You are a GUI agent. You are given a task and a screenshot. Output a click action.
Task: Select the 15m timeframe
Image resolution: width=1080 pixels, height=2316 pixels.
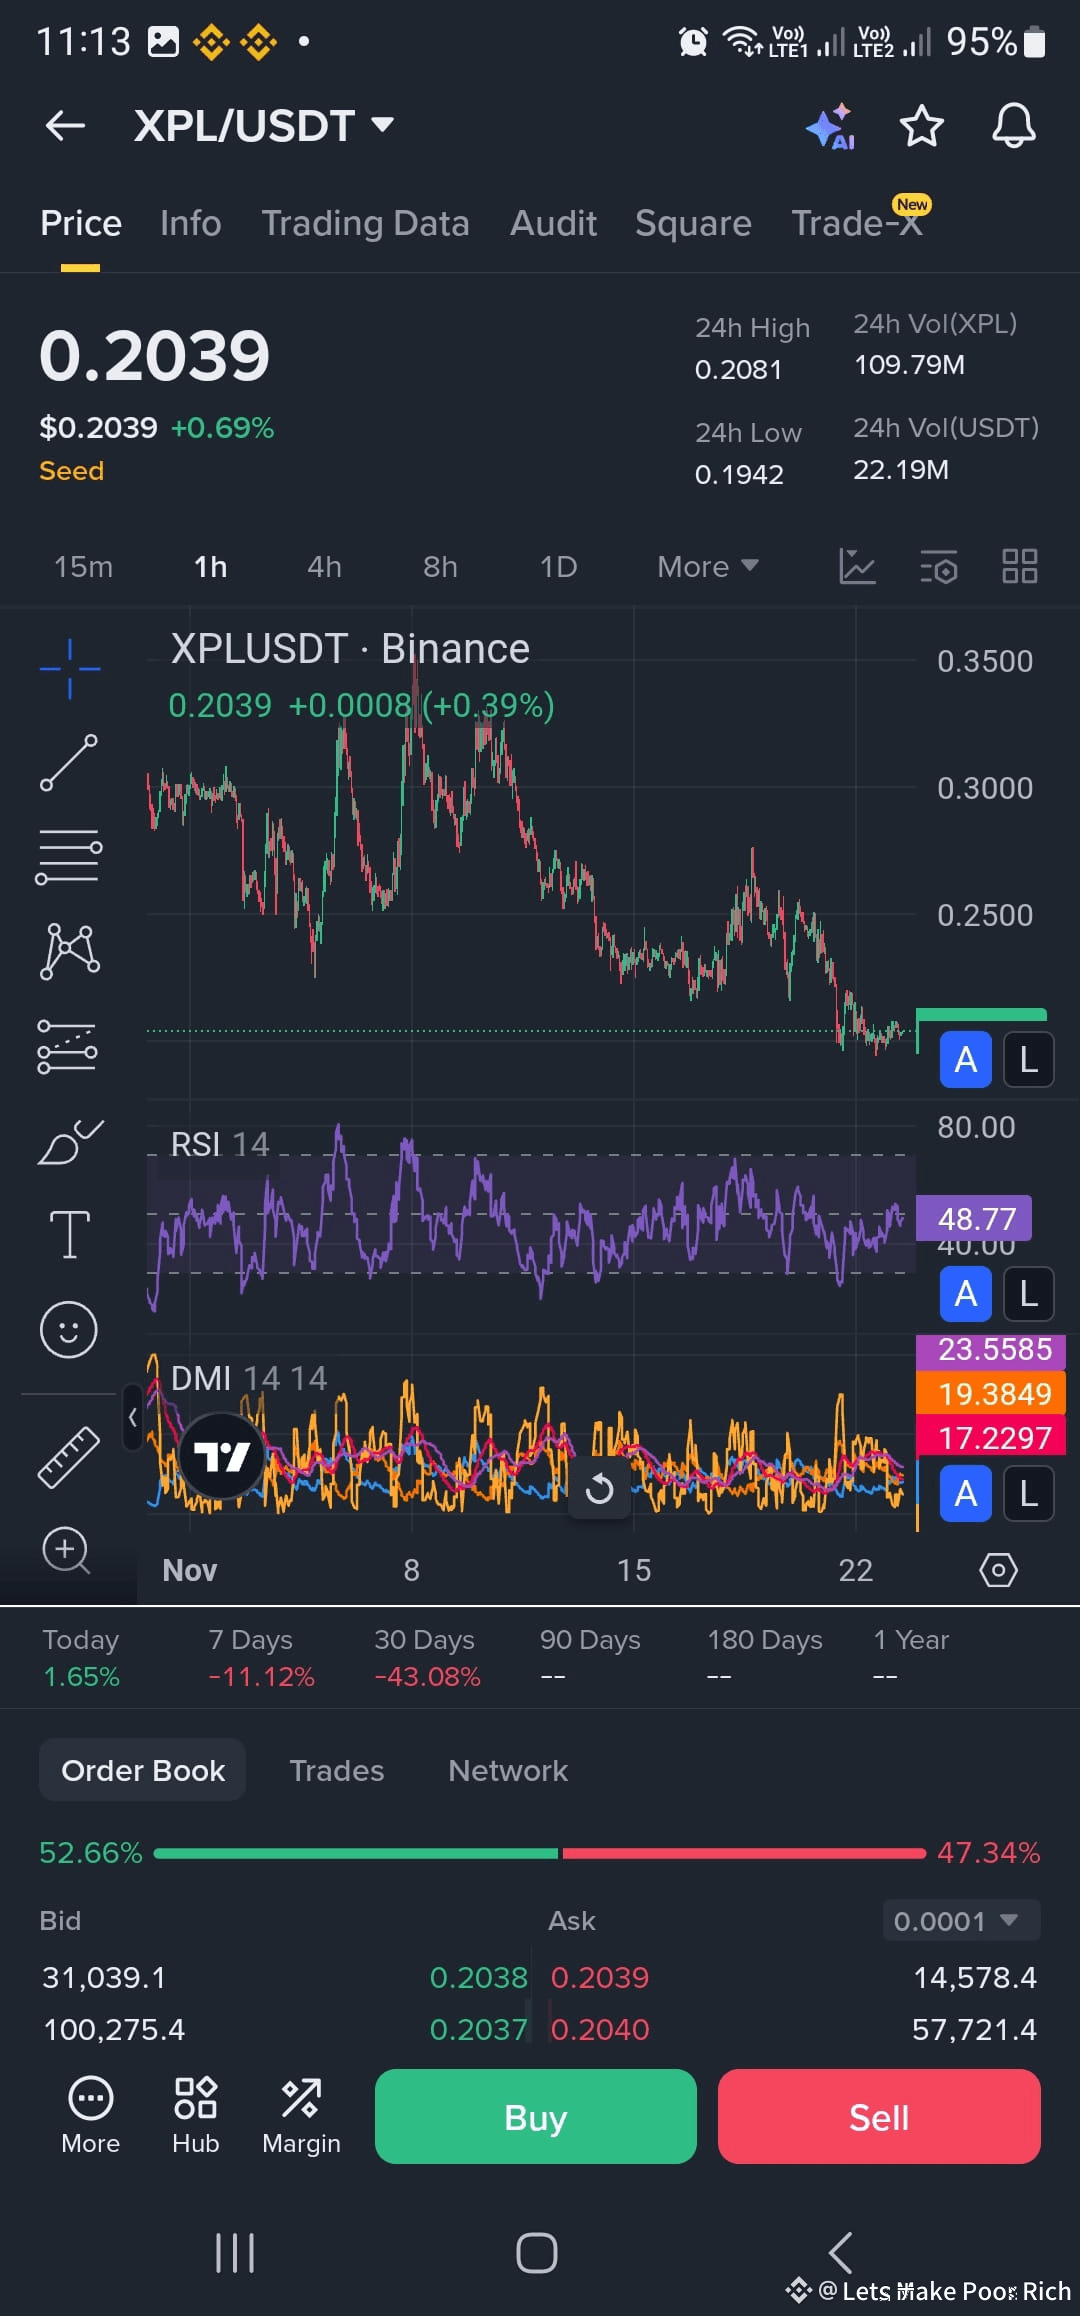[x=83, y=567]
